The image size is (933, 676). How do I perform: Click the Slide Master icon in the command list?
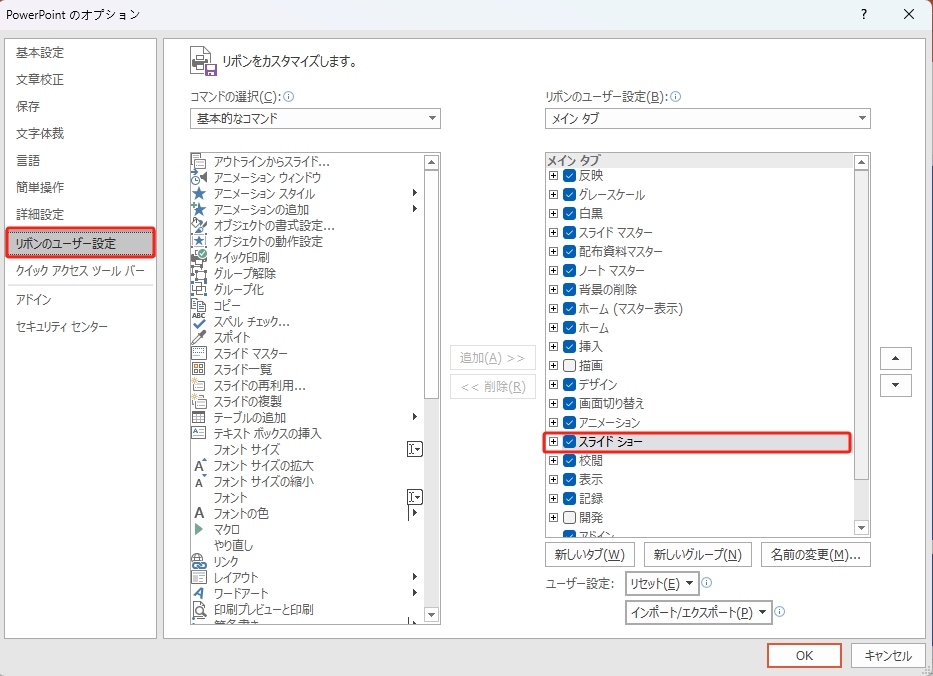point(199,353)
